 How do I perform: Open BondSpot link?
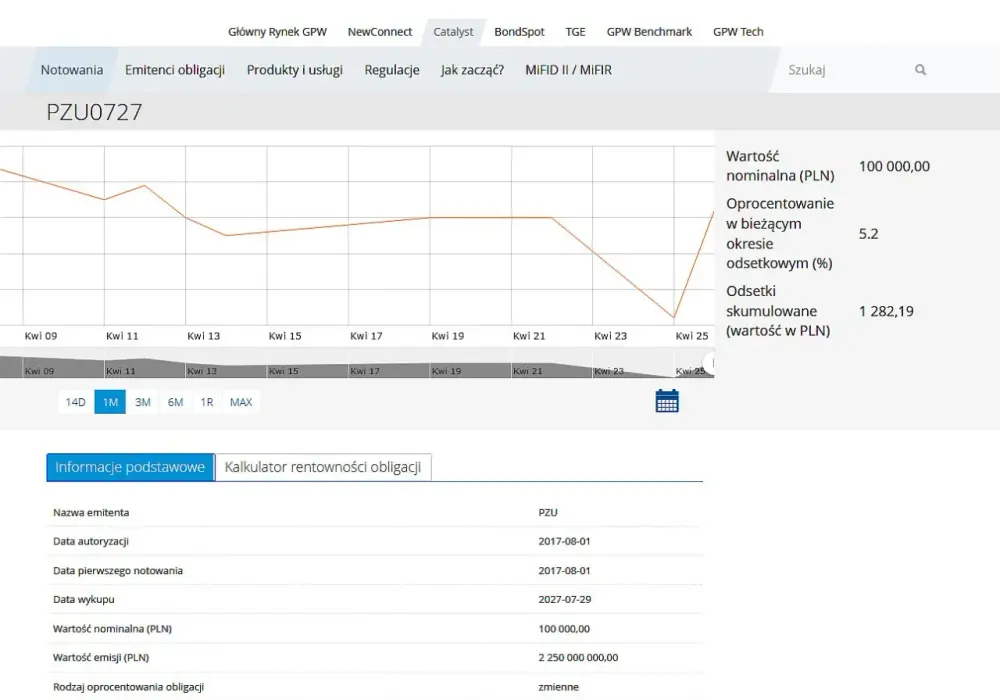tap(519, 32)
